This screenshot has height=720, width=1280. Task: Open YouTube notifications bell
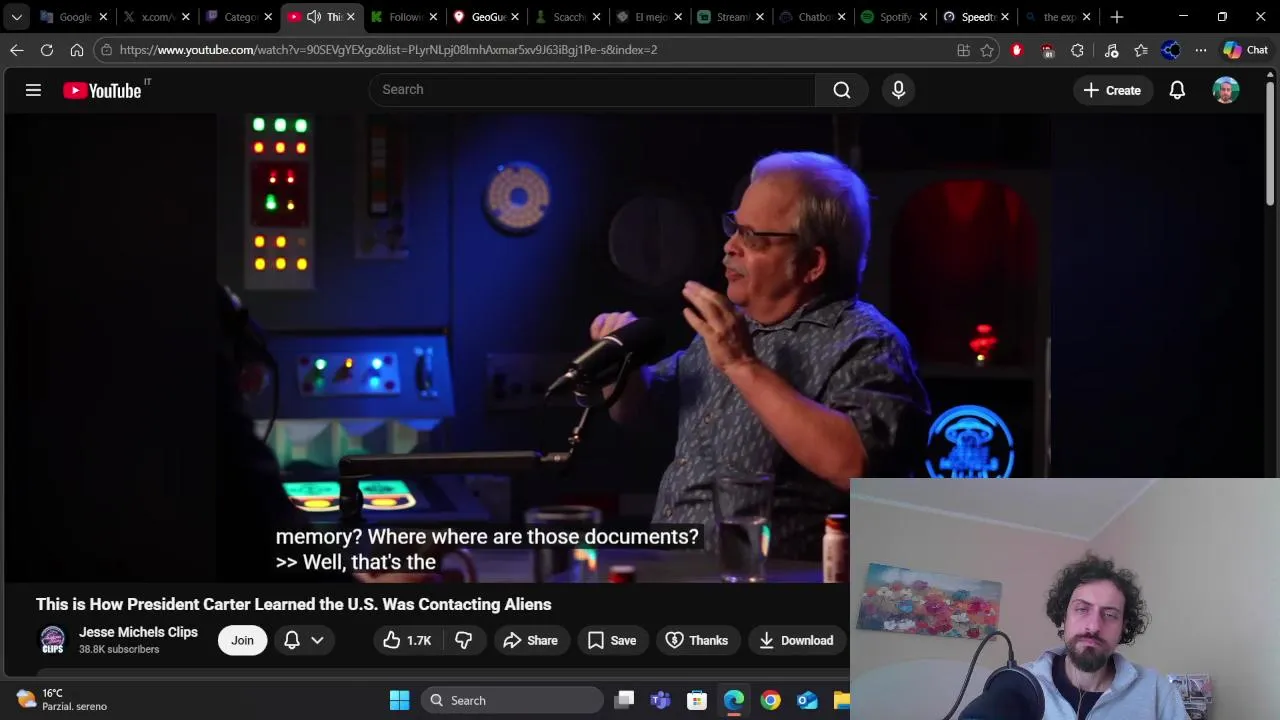(x=1177, y=90)
